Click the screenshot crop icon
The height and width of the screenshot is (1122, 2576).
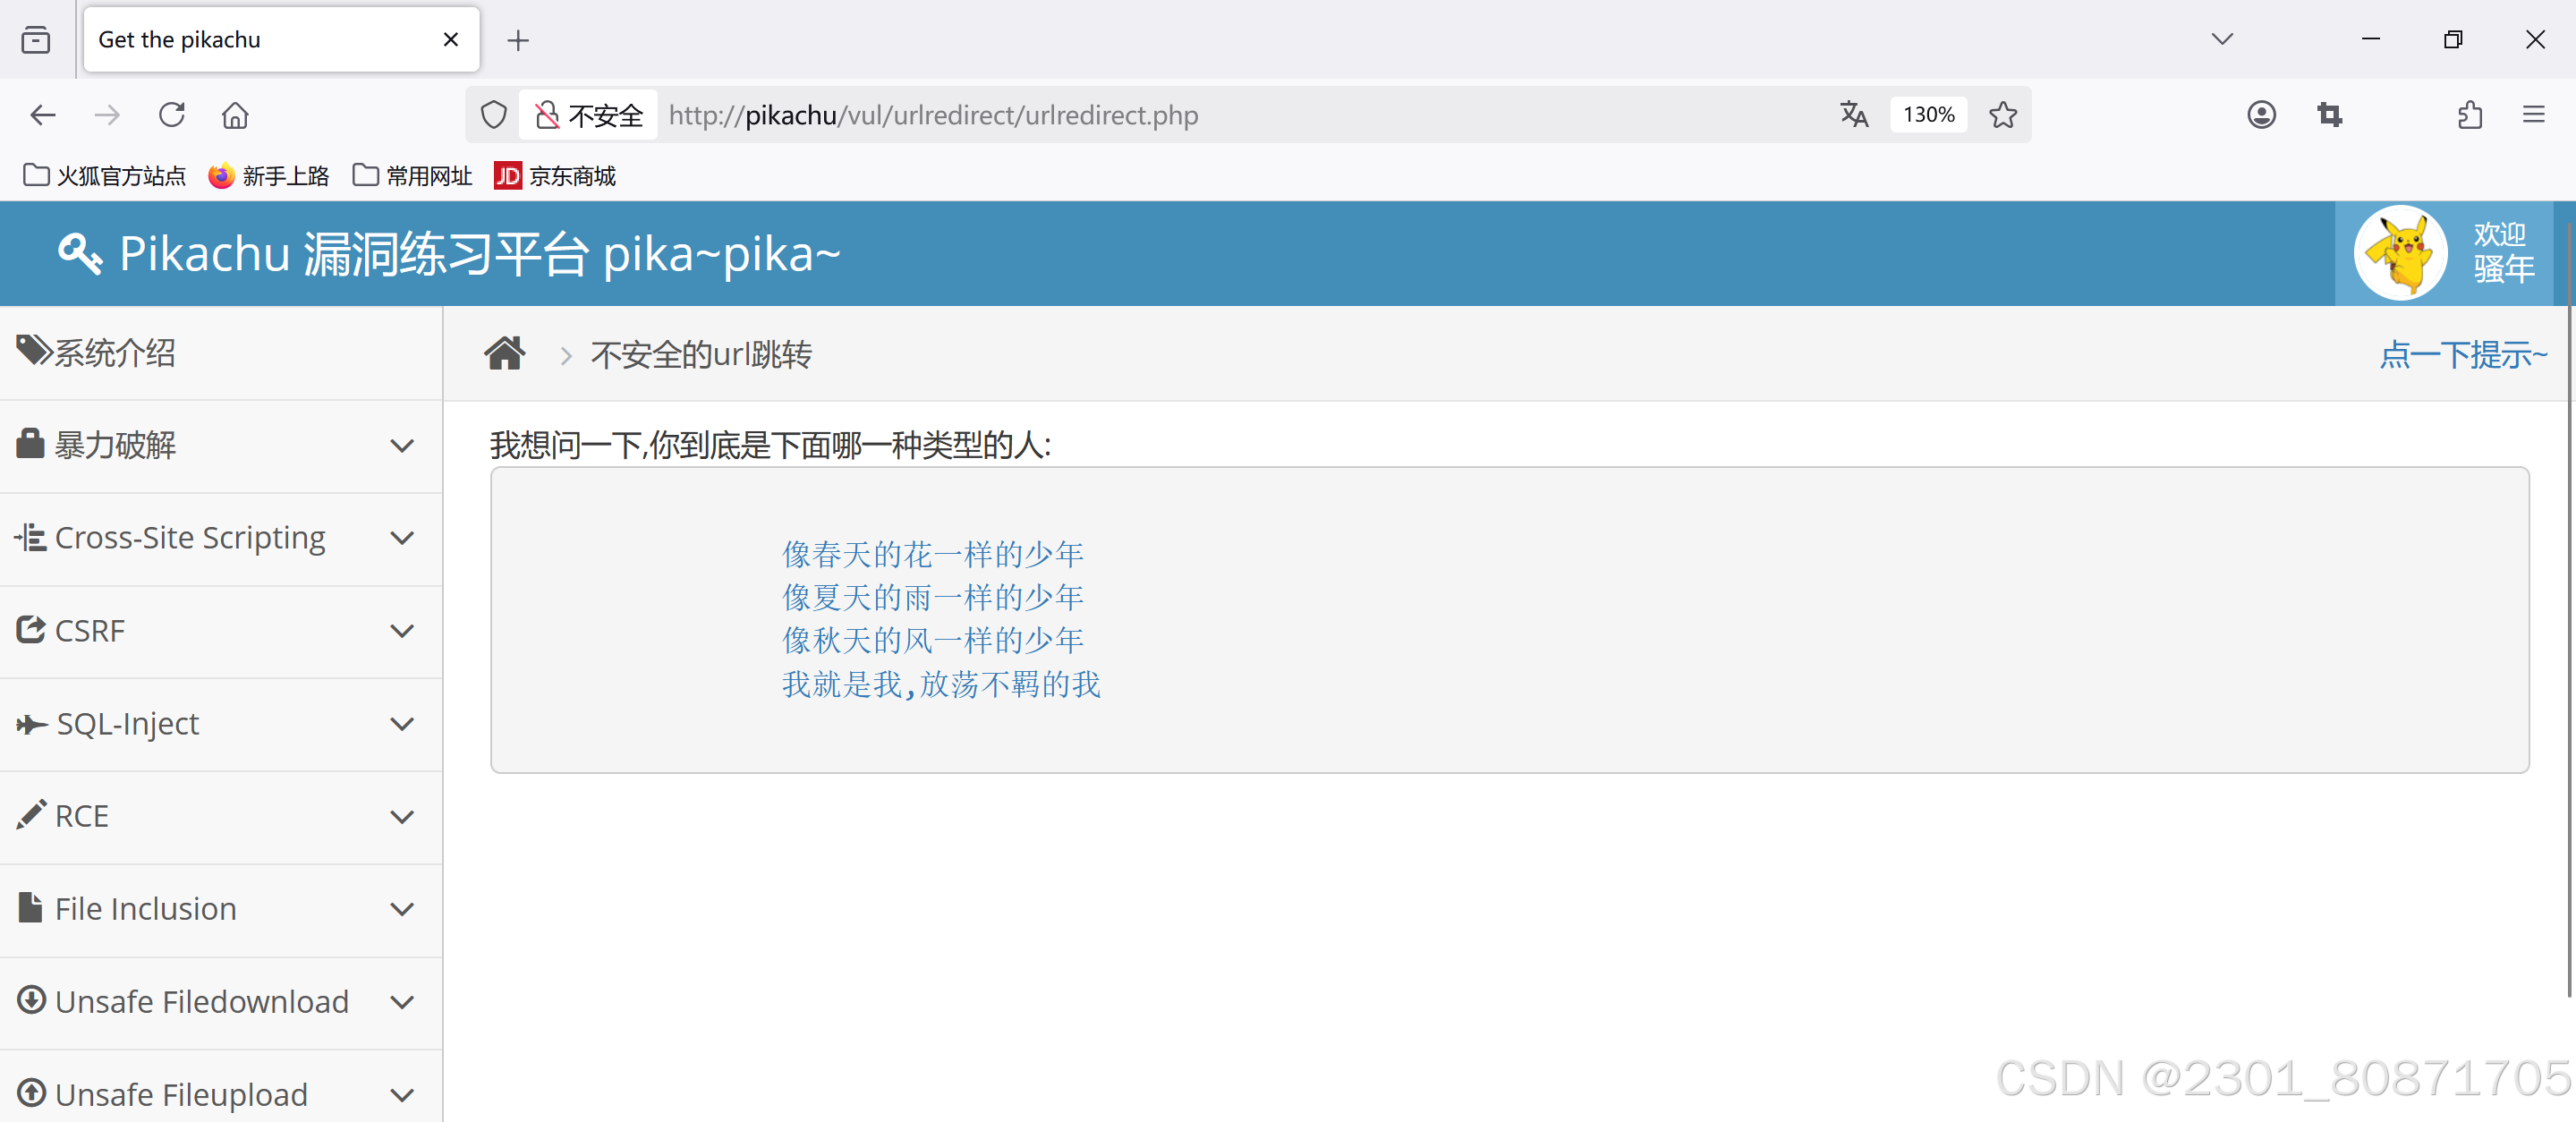pos(2329,115)
